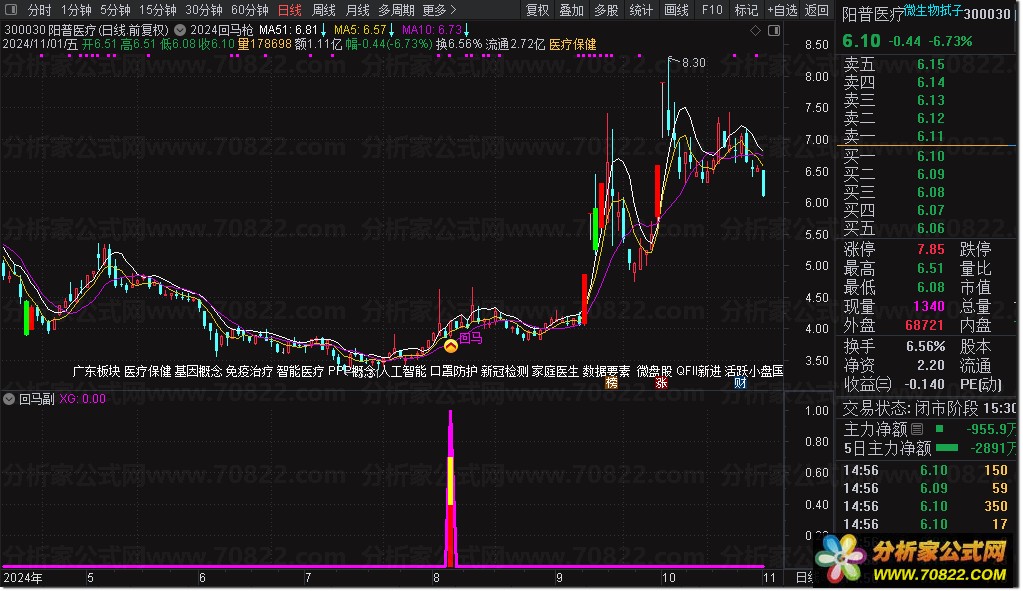
Task: Click the 口罩防护 concept tag
Action: (x=453, y=371)
